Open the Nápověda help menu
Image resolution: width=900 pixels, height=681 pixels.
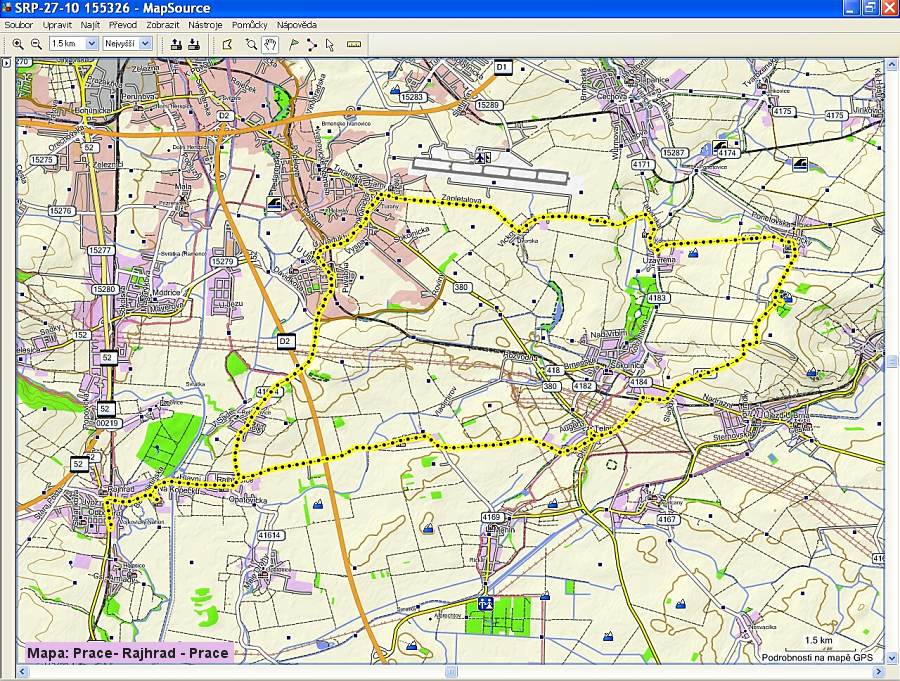pos(297,24)
